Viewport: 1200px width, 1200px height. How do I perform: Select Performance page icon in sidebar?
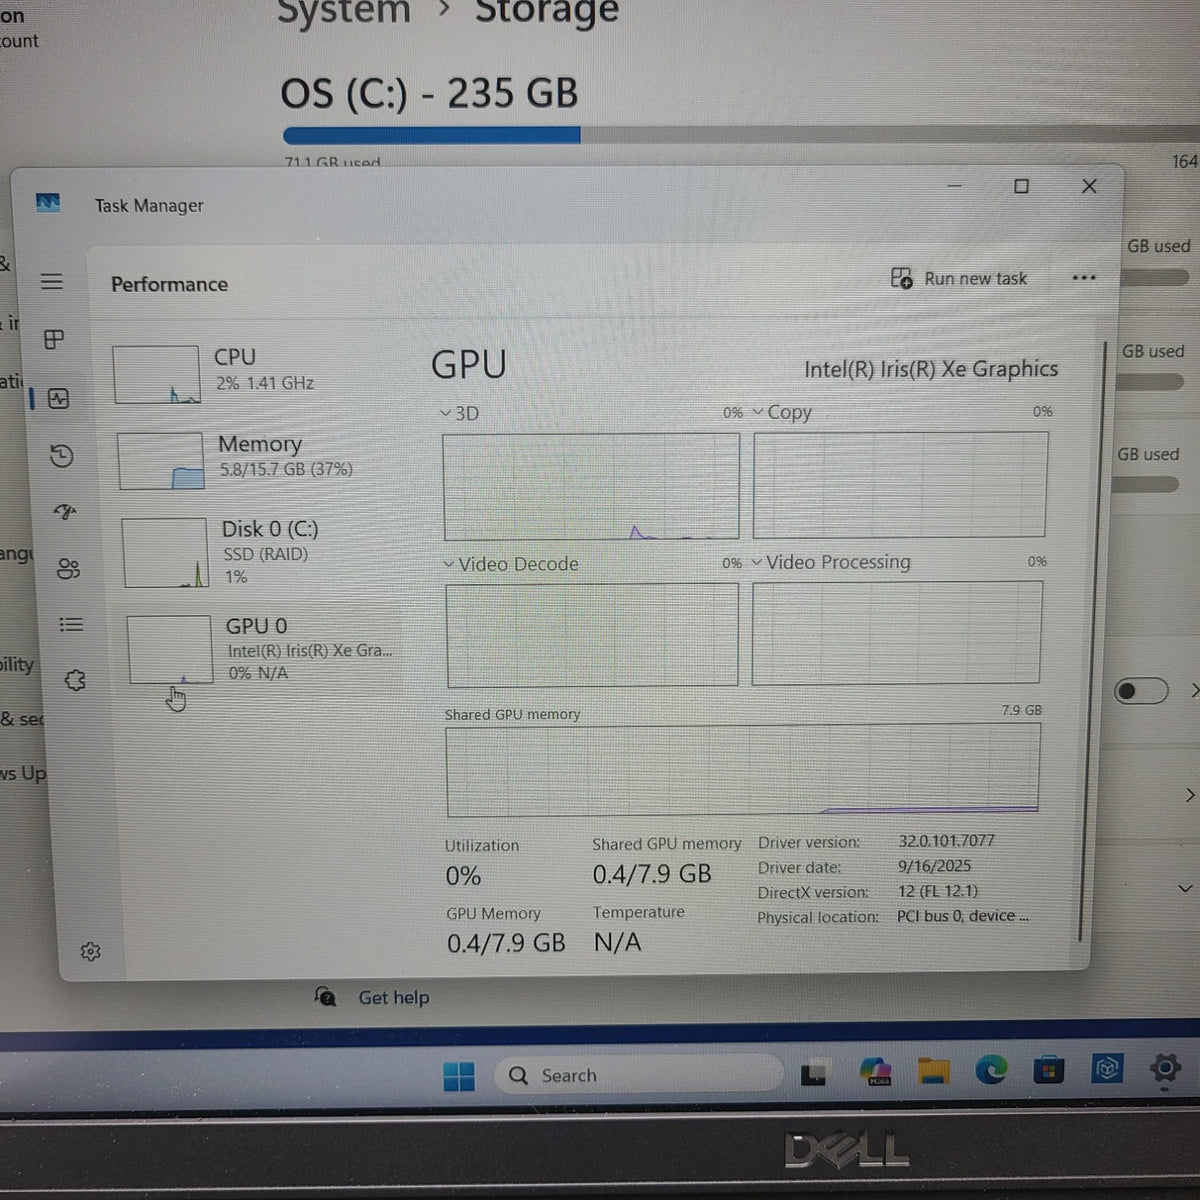point(58,399)
